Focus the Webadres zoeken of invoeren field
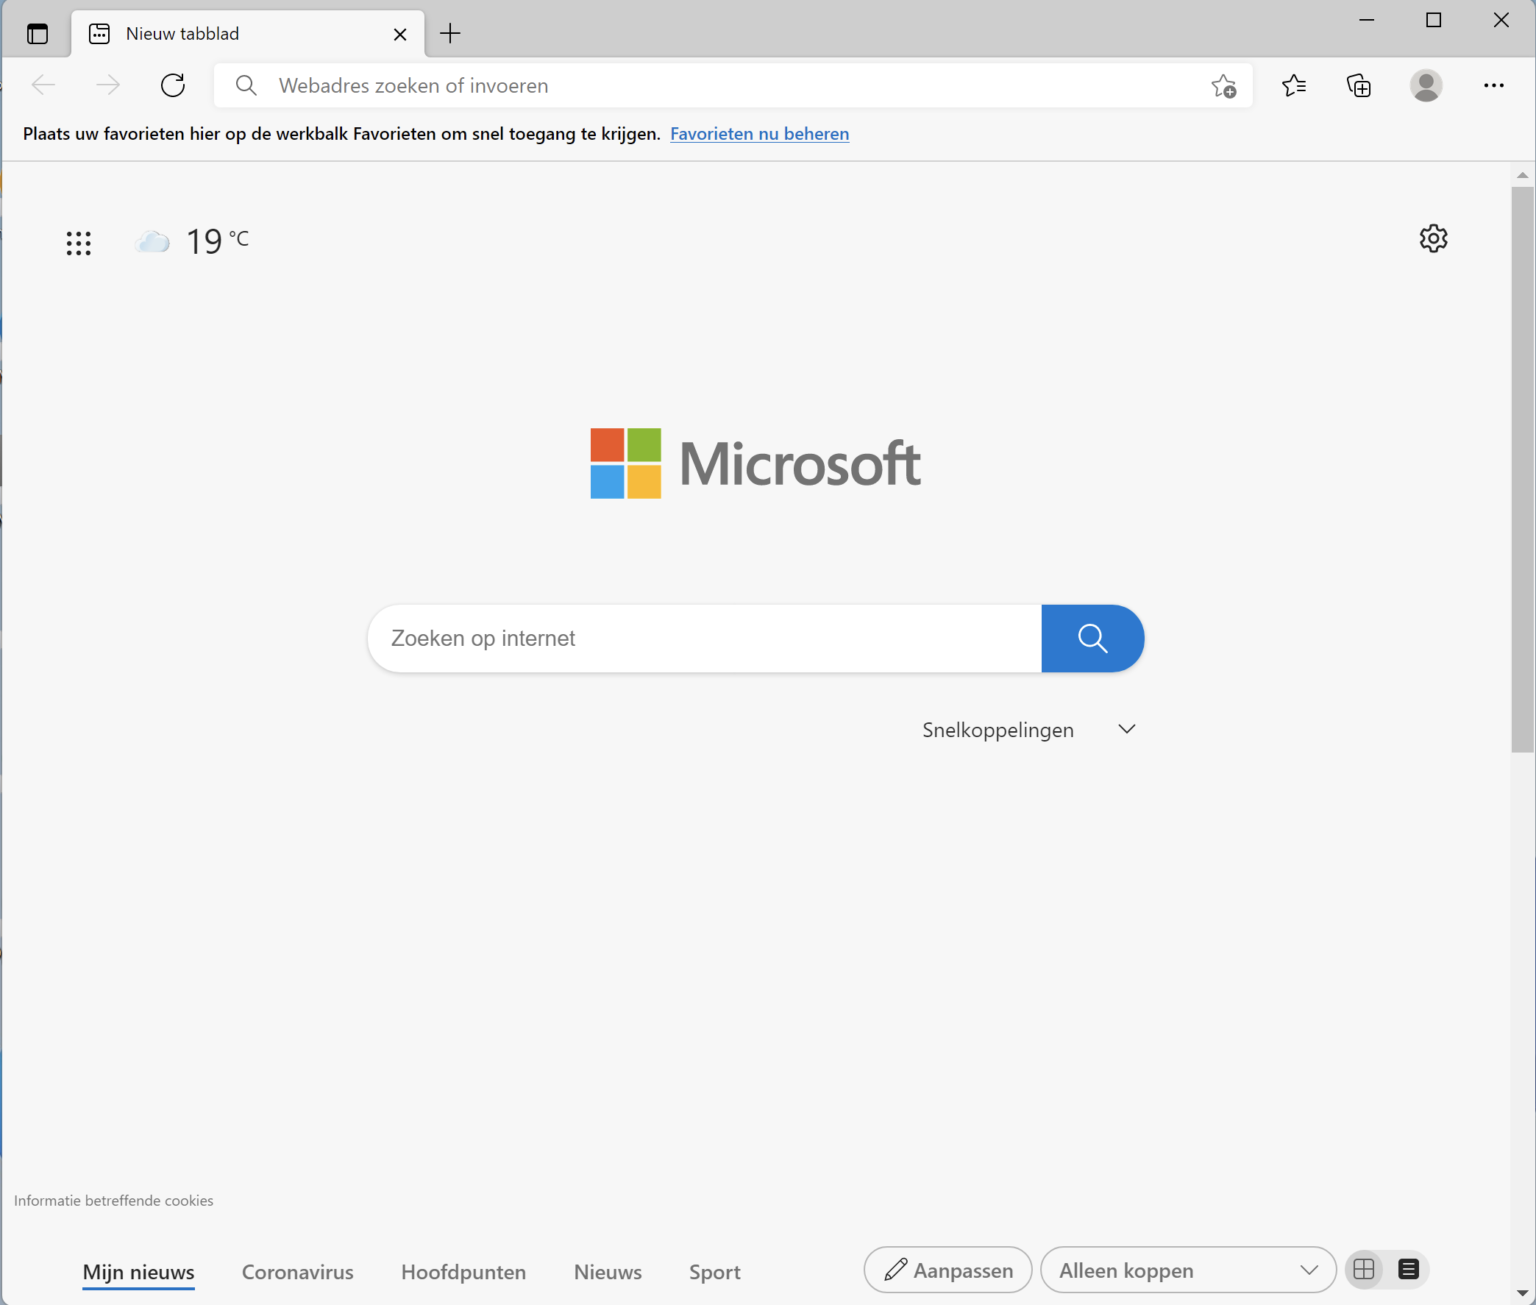 tap(733, 85)
